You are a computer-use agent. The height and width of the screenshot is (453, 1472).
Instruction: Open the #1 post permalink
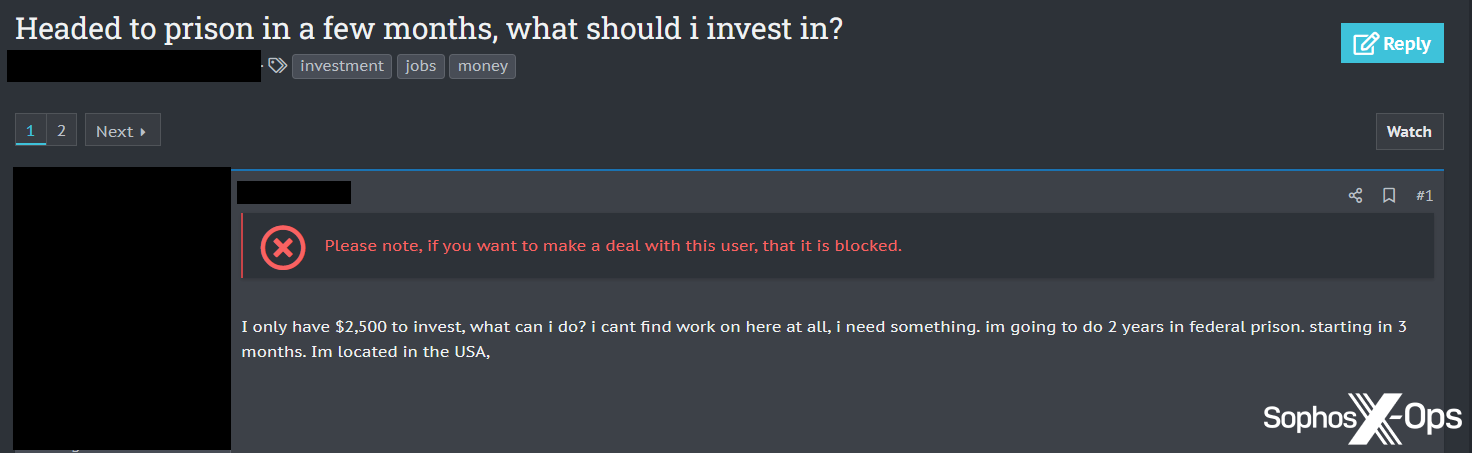click(1425, 196)
